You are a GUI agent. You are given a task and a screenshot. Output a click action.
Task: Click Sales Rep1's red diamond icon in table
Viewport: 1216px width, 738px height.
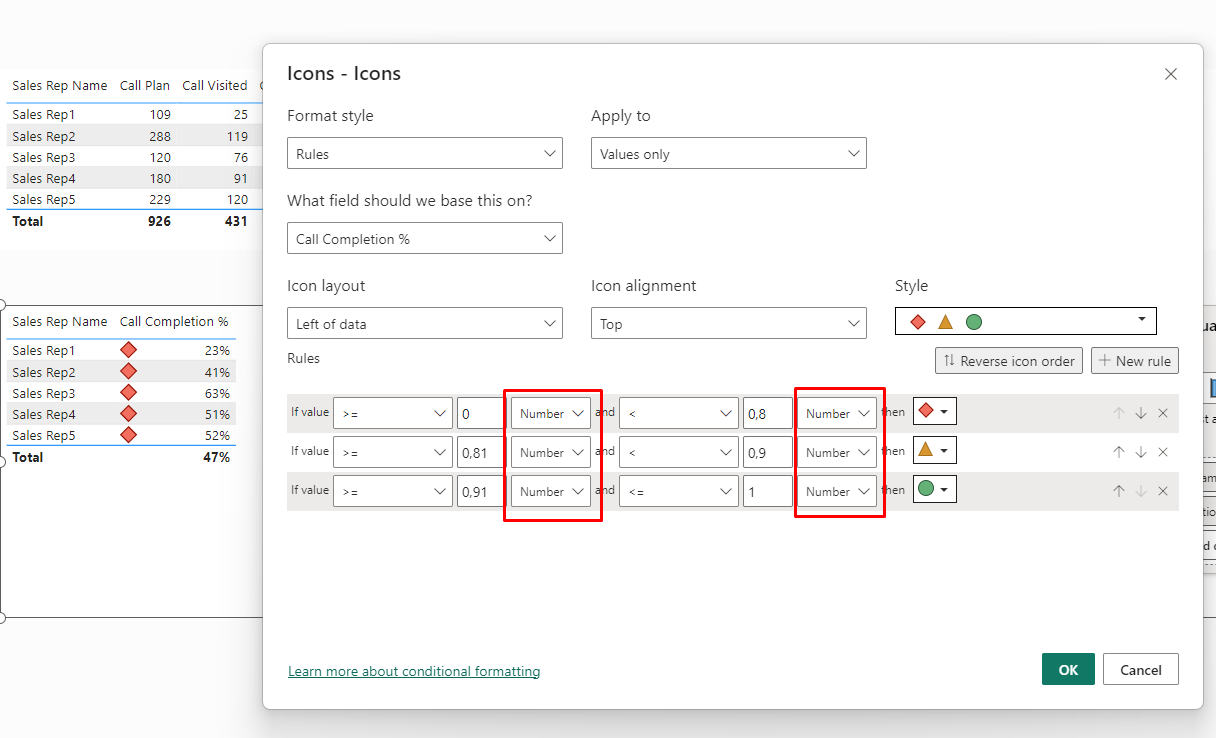click(x=128, y=350)
